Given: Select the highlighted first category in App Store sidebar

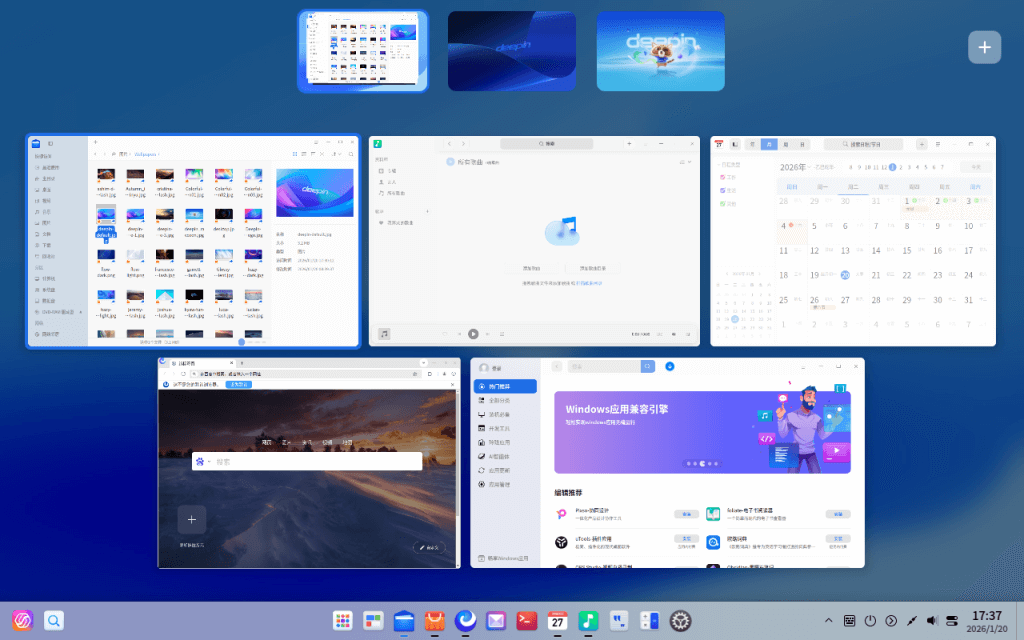Looking at the screenshot, I should (x=505, y=387).
